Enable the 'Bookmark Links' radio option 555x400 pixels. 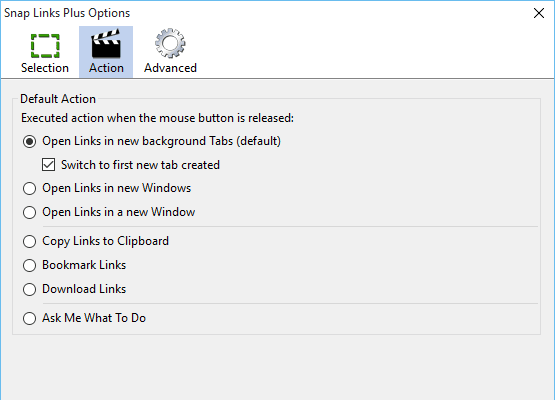29,265
